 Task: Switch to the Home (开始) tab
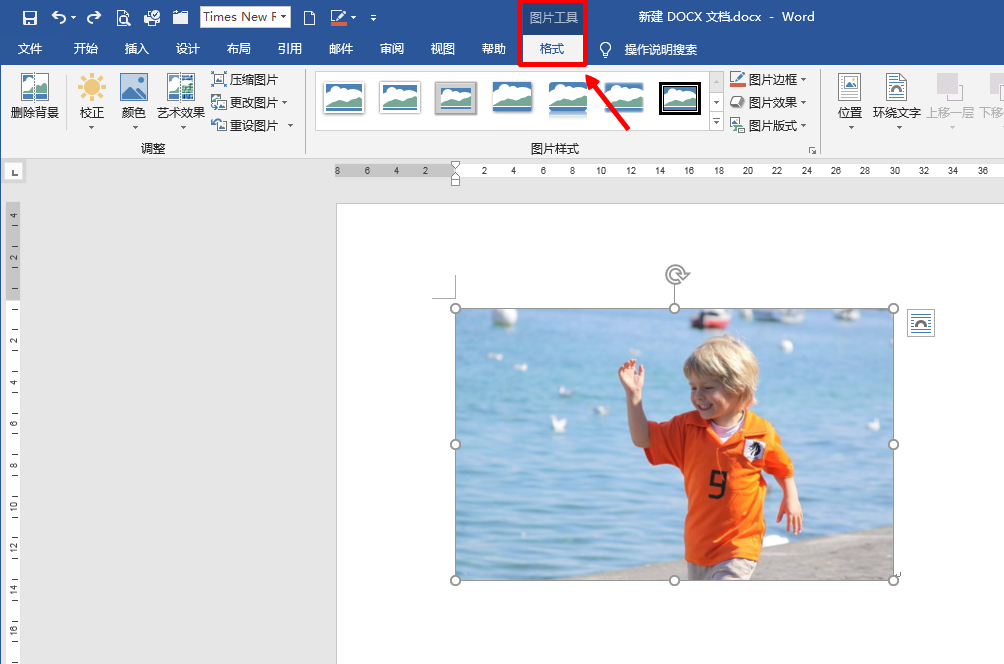(x=86, y=49)
